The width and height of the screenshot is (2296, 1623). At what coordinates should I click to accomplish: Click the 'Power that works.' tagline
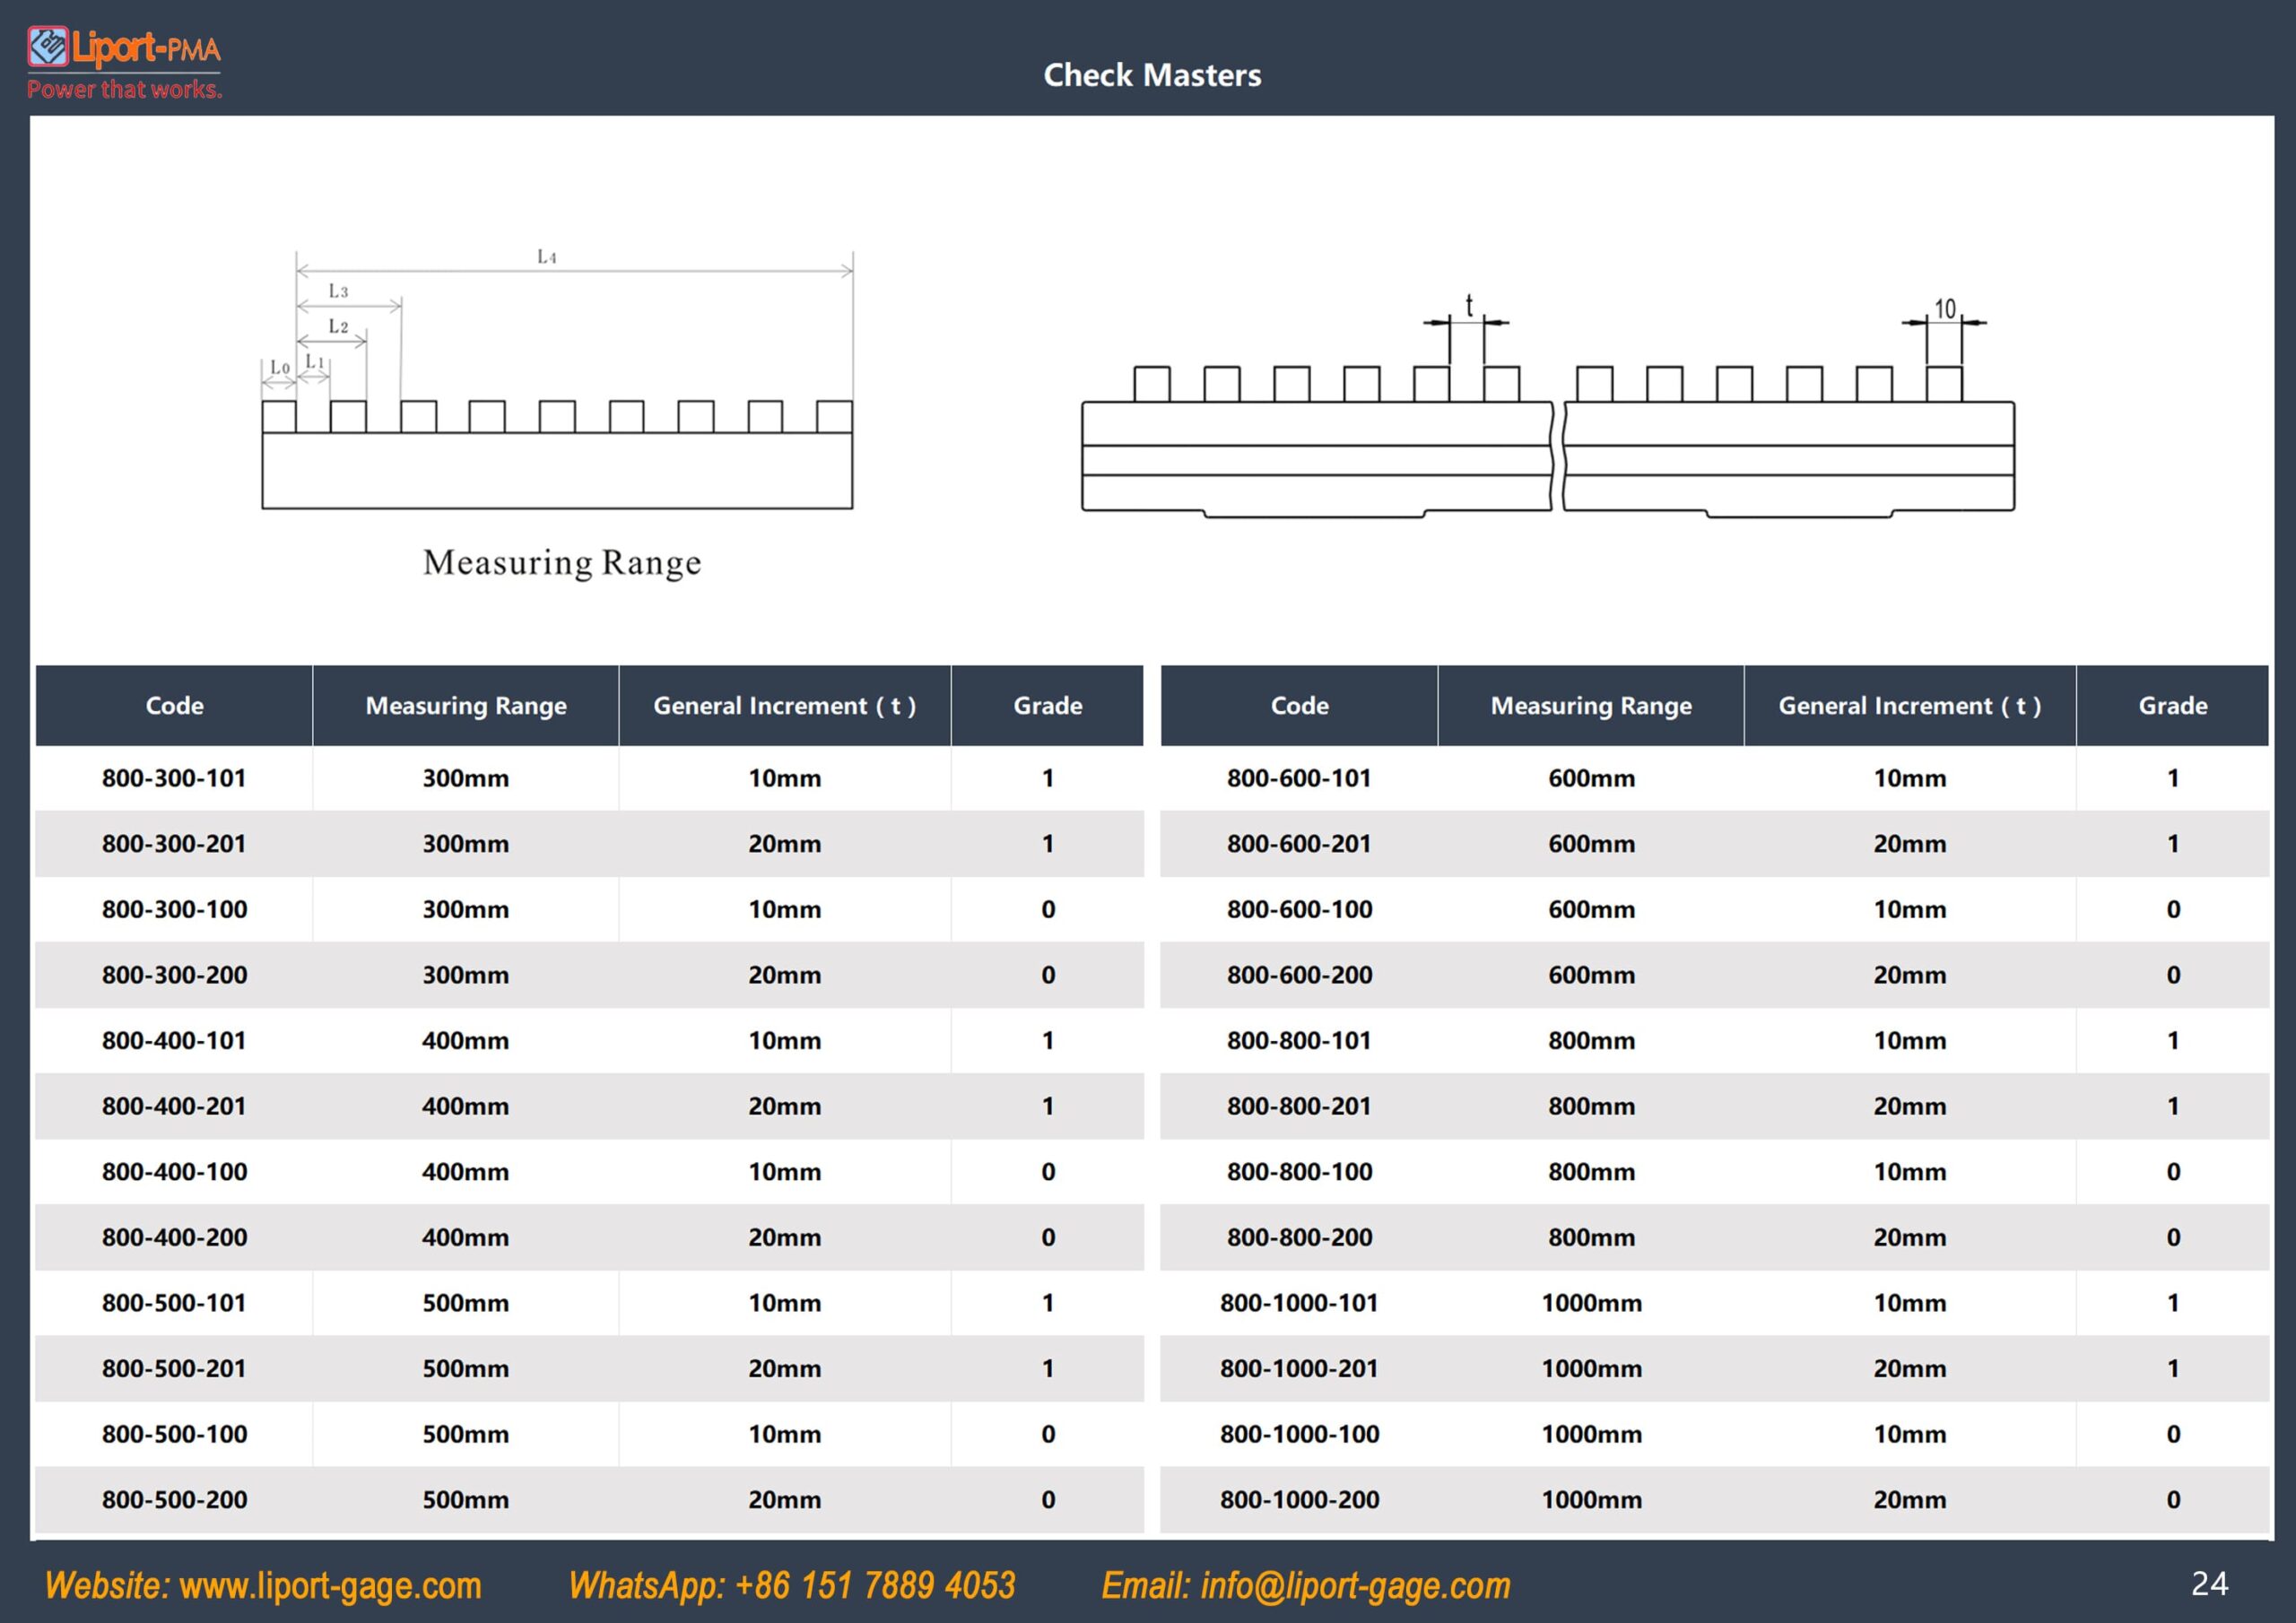[x=124, y=89]
